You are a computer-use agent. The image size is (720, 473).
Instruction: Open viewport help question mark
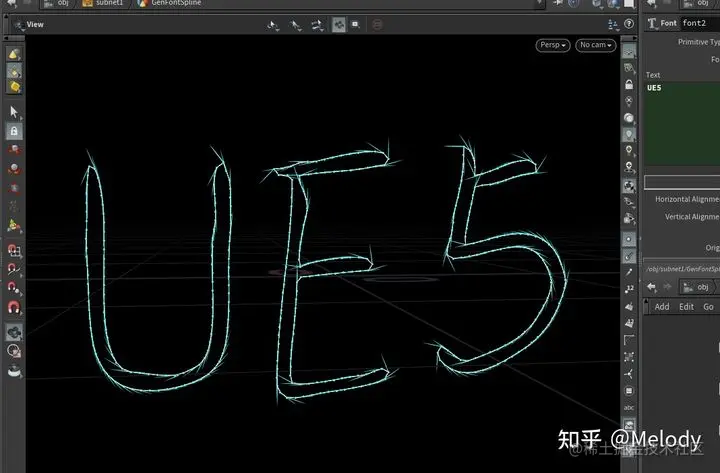pyautogui.click(x=629, y=24)
